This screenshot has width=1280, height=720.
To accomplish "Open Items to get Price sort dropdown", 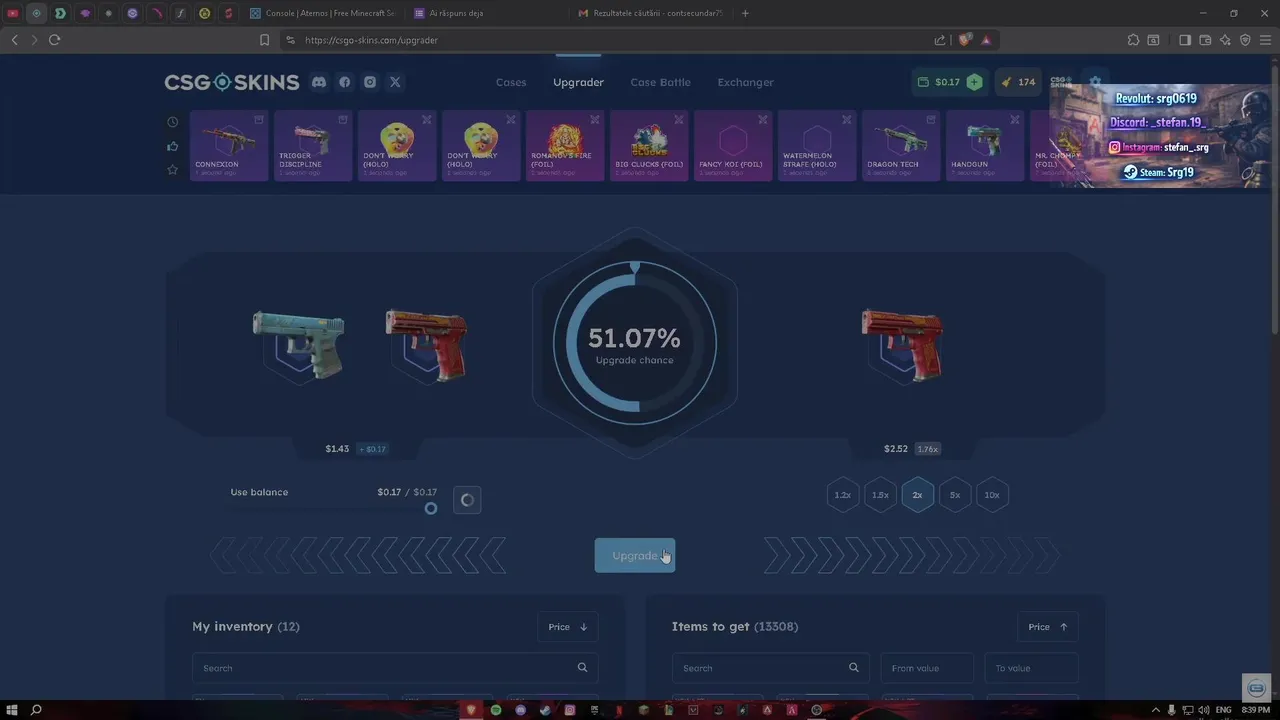I will pyautogui.click(x=1047, y=627).
